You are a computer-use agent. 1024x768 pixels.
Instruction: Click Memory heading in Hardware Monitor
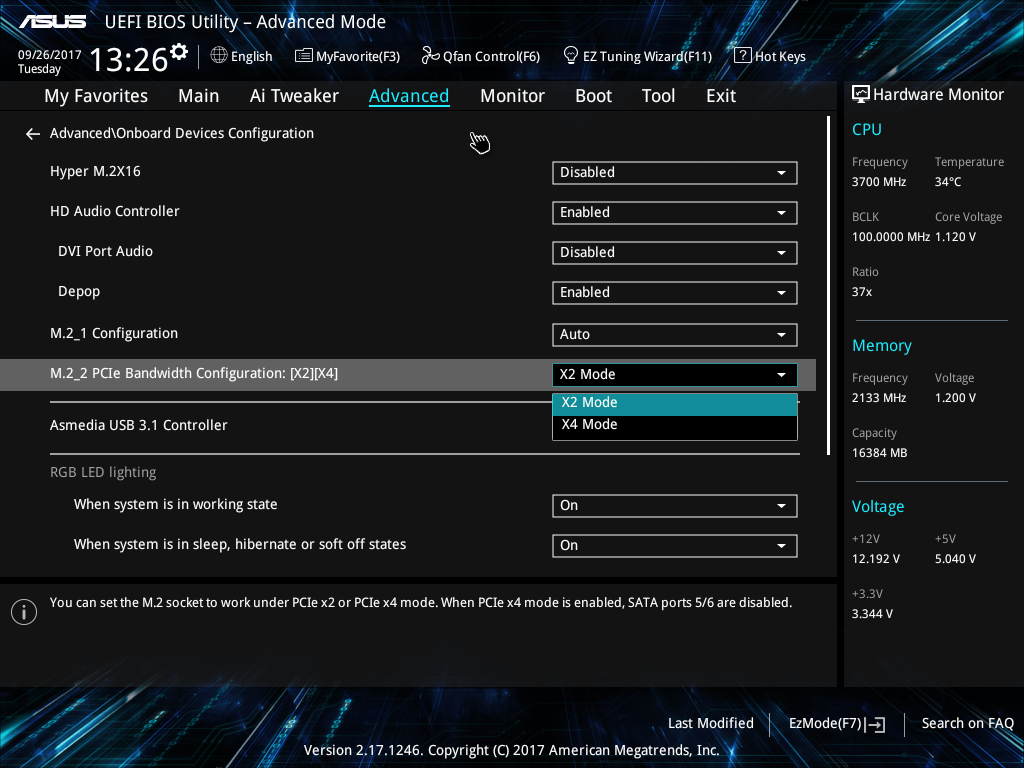click(882, 346)
